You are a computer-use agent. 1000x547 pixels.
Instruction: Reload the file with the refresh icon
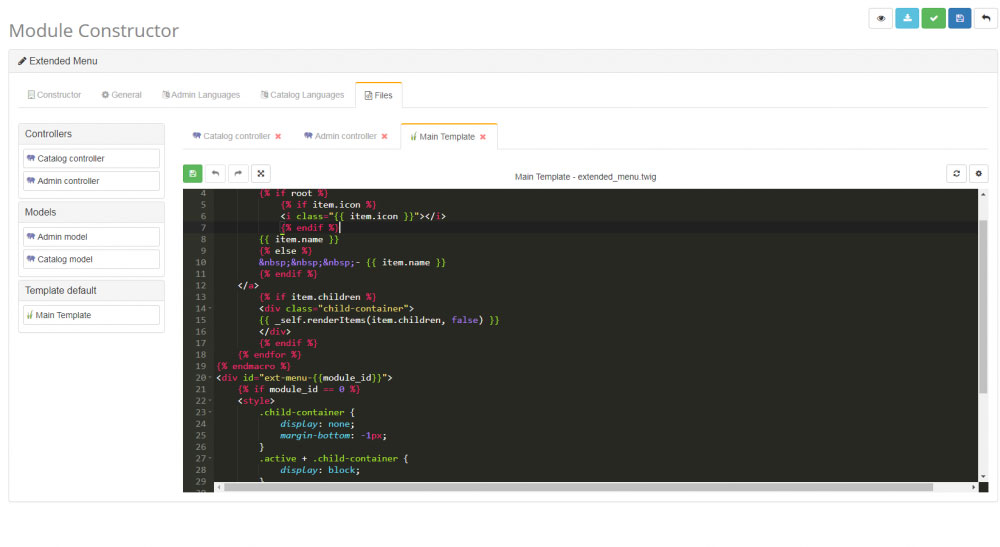[957, 173]
